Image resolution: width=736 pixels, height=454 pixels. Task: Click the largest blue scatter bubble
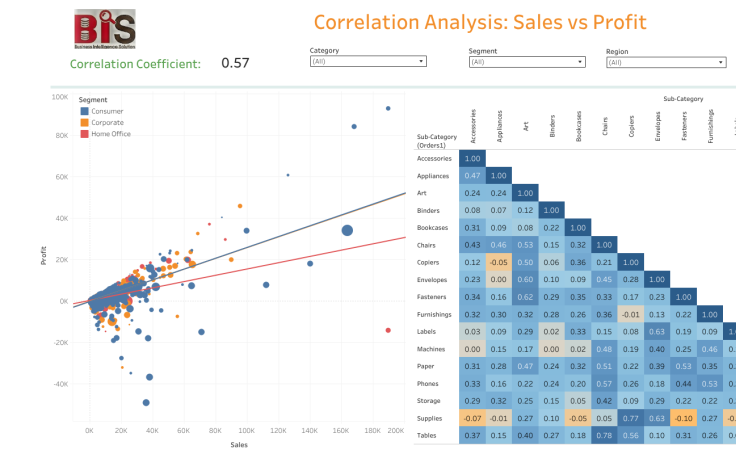click(347, 231)
